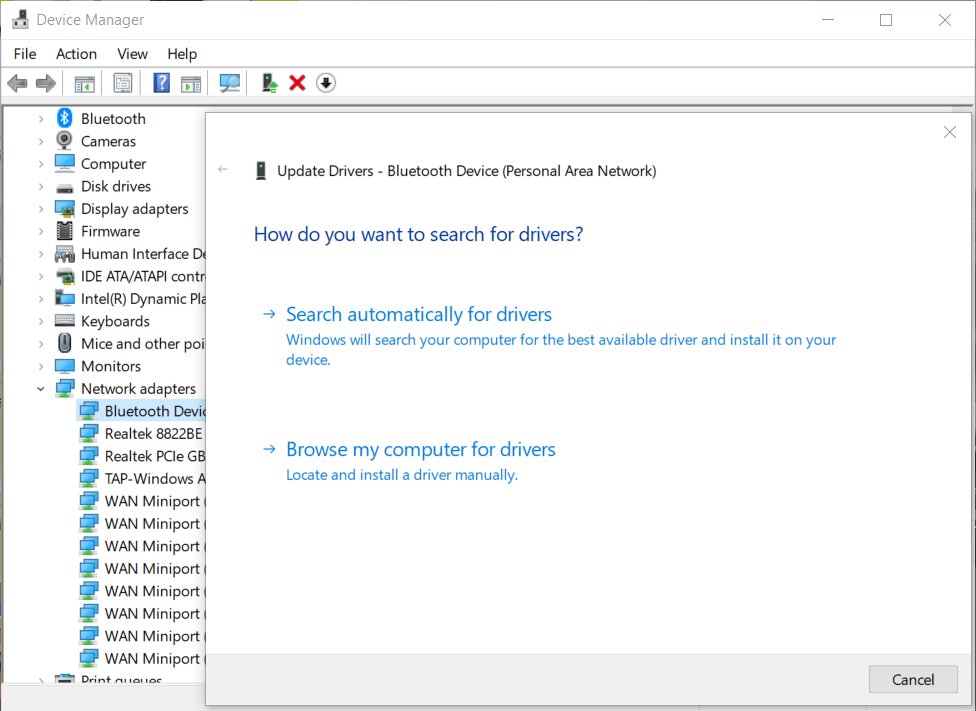Toggle the console tree with the Show/Hide icon
The height and width of the screenshot is (711, 976).
(84, 82)
